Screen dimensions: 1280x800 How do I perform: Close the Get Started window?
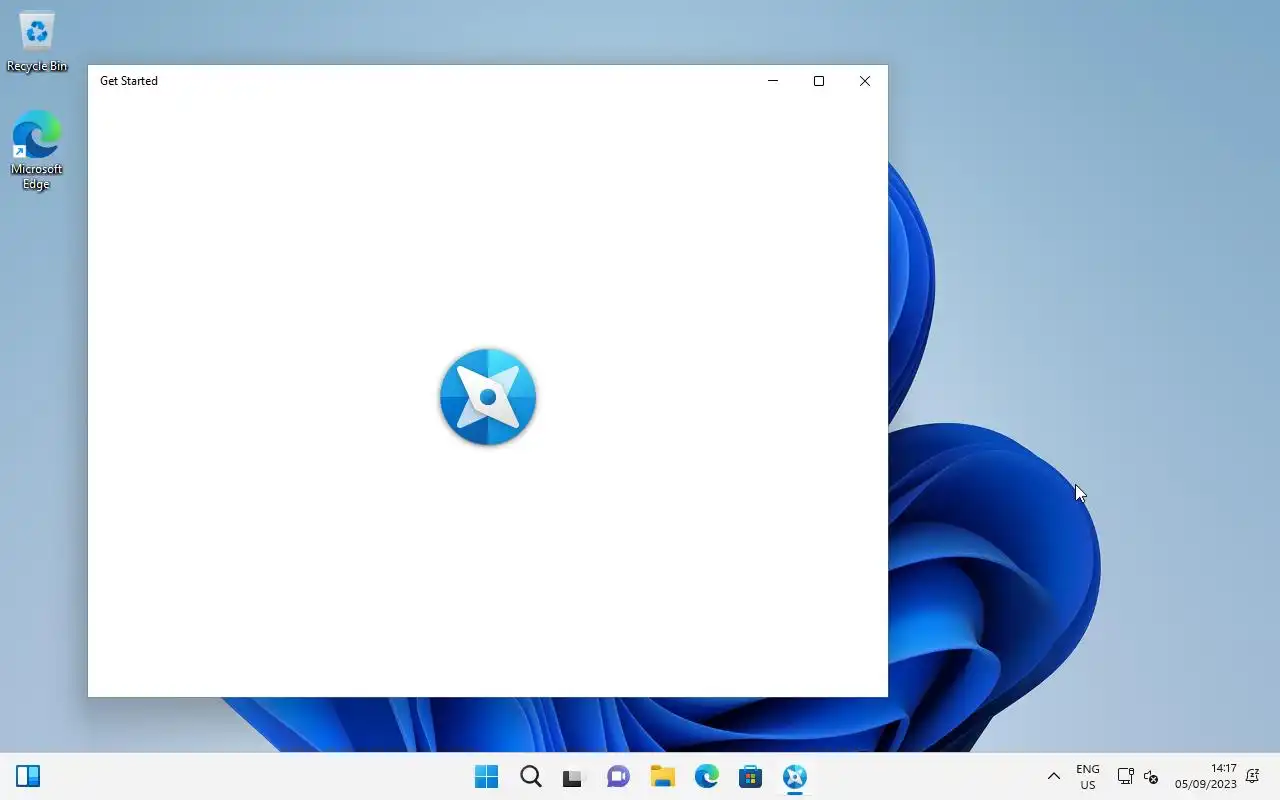[x=865, y=81]
